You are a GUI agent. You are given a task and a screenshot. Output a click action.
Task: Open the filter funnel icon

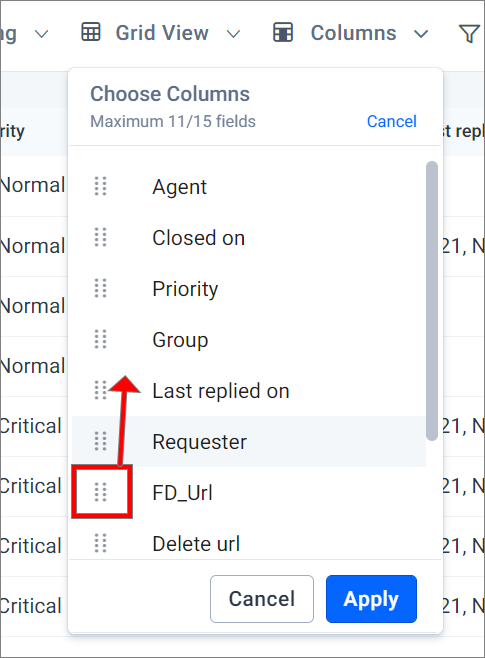(x=469, y=34)
